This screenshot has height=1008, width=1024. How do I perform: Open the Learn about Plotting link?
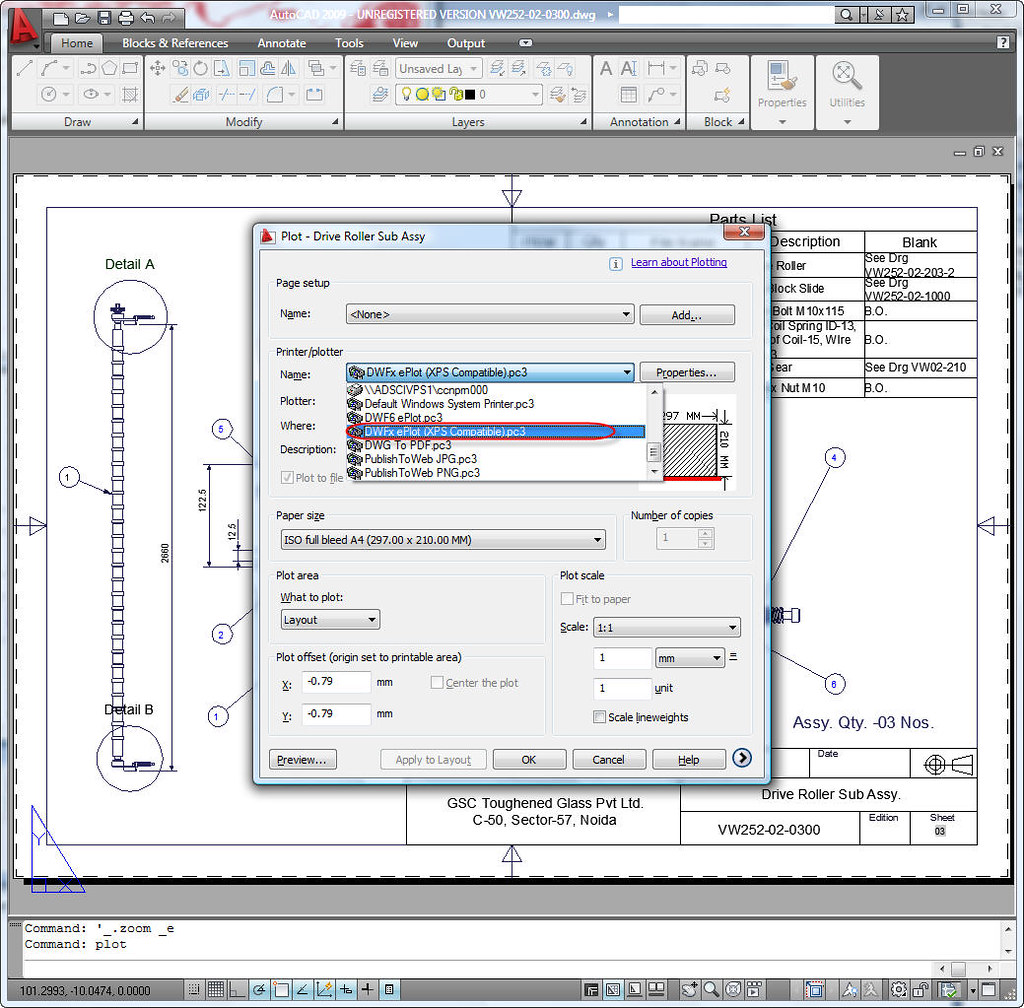click(678, 261)
